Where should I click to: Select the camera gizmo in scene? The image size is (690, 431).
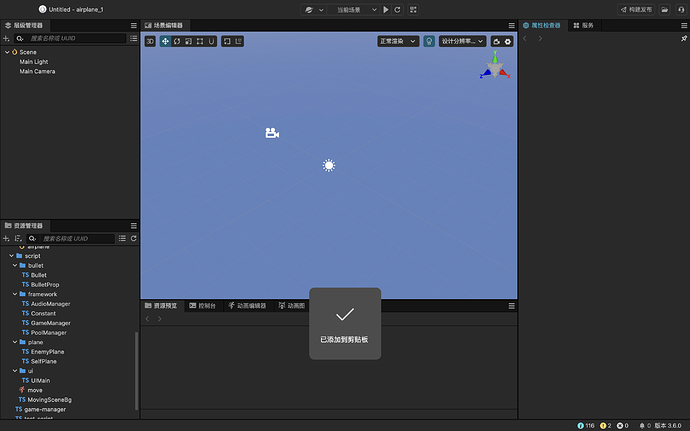272,133
